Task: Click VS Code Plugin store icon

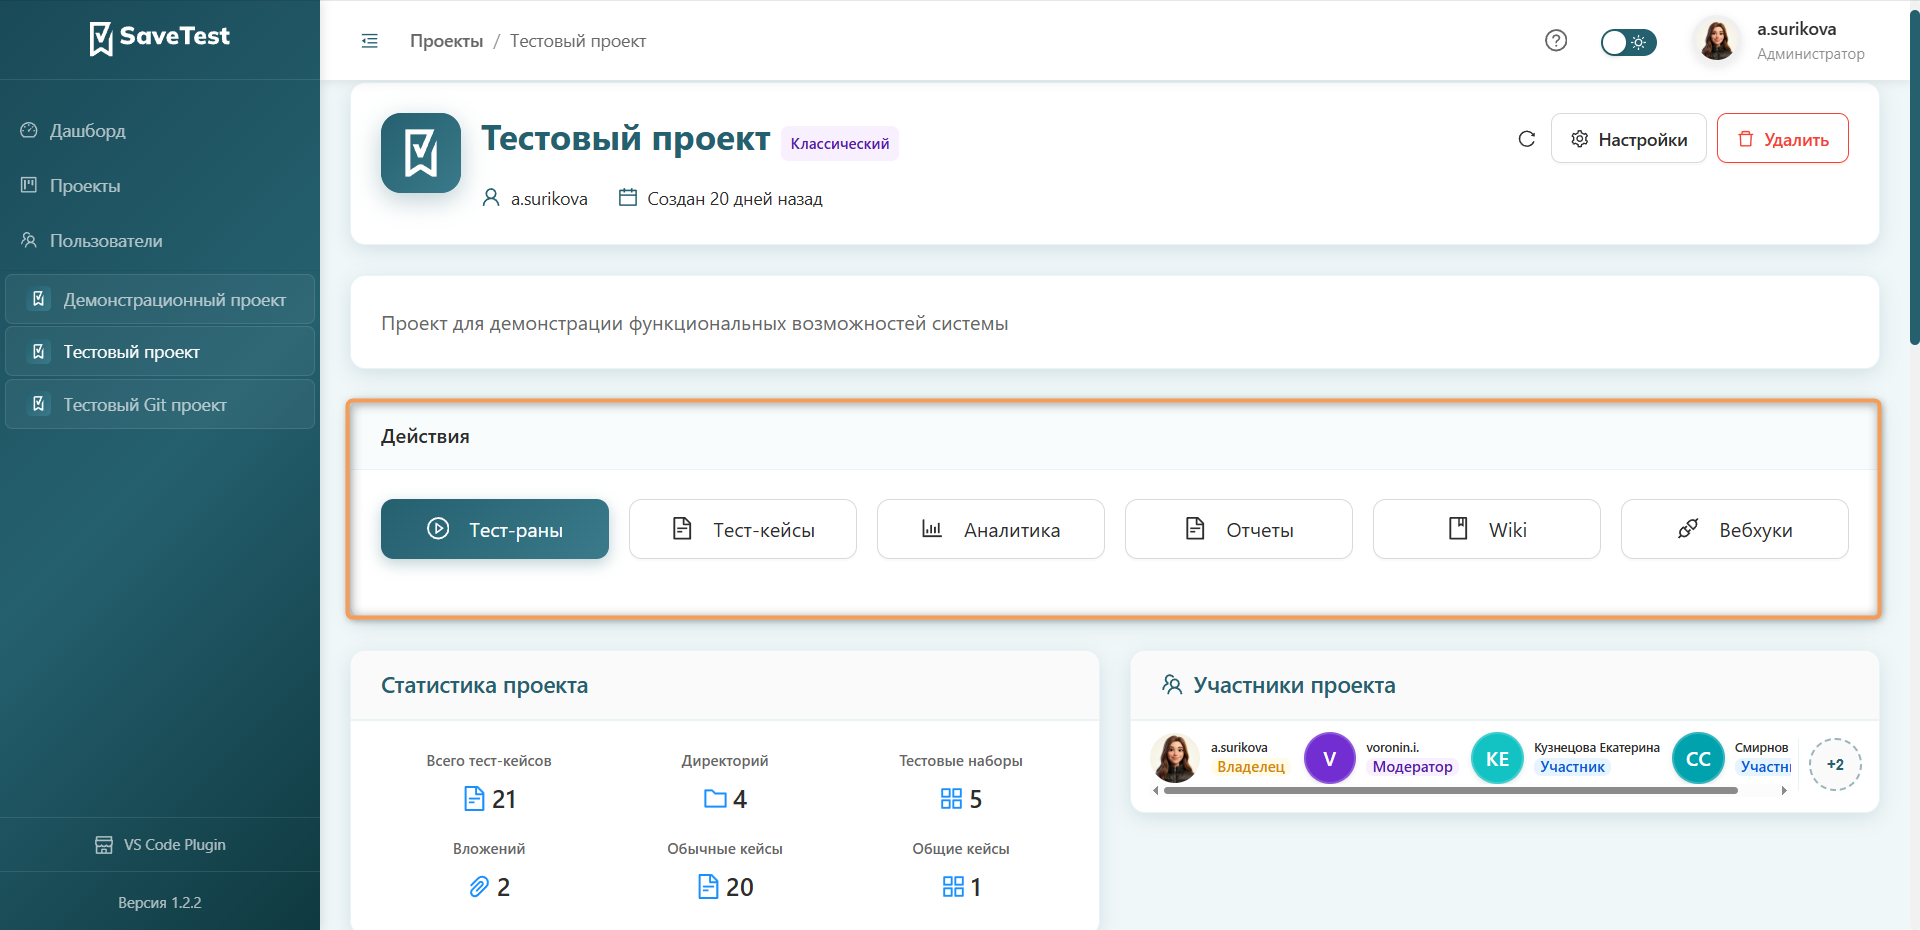Action: point(104,845)
